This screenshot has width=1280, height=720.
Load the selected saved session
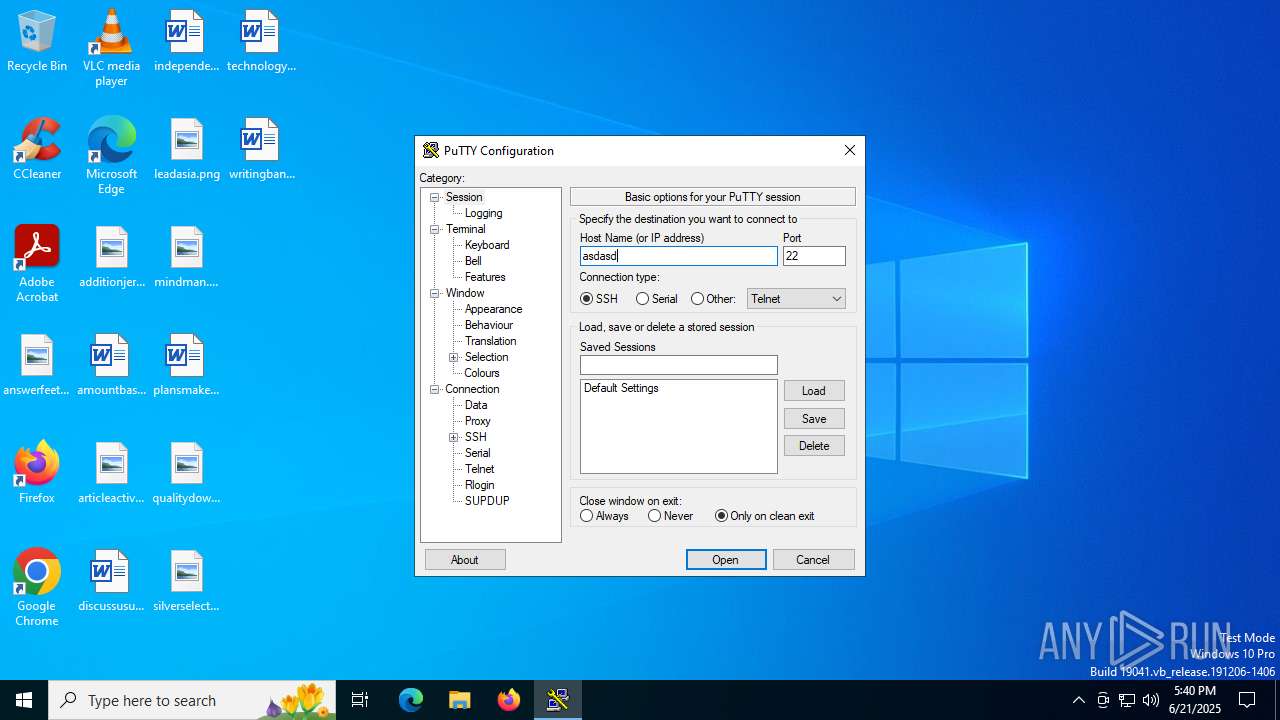(814, 391)
